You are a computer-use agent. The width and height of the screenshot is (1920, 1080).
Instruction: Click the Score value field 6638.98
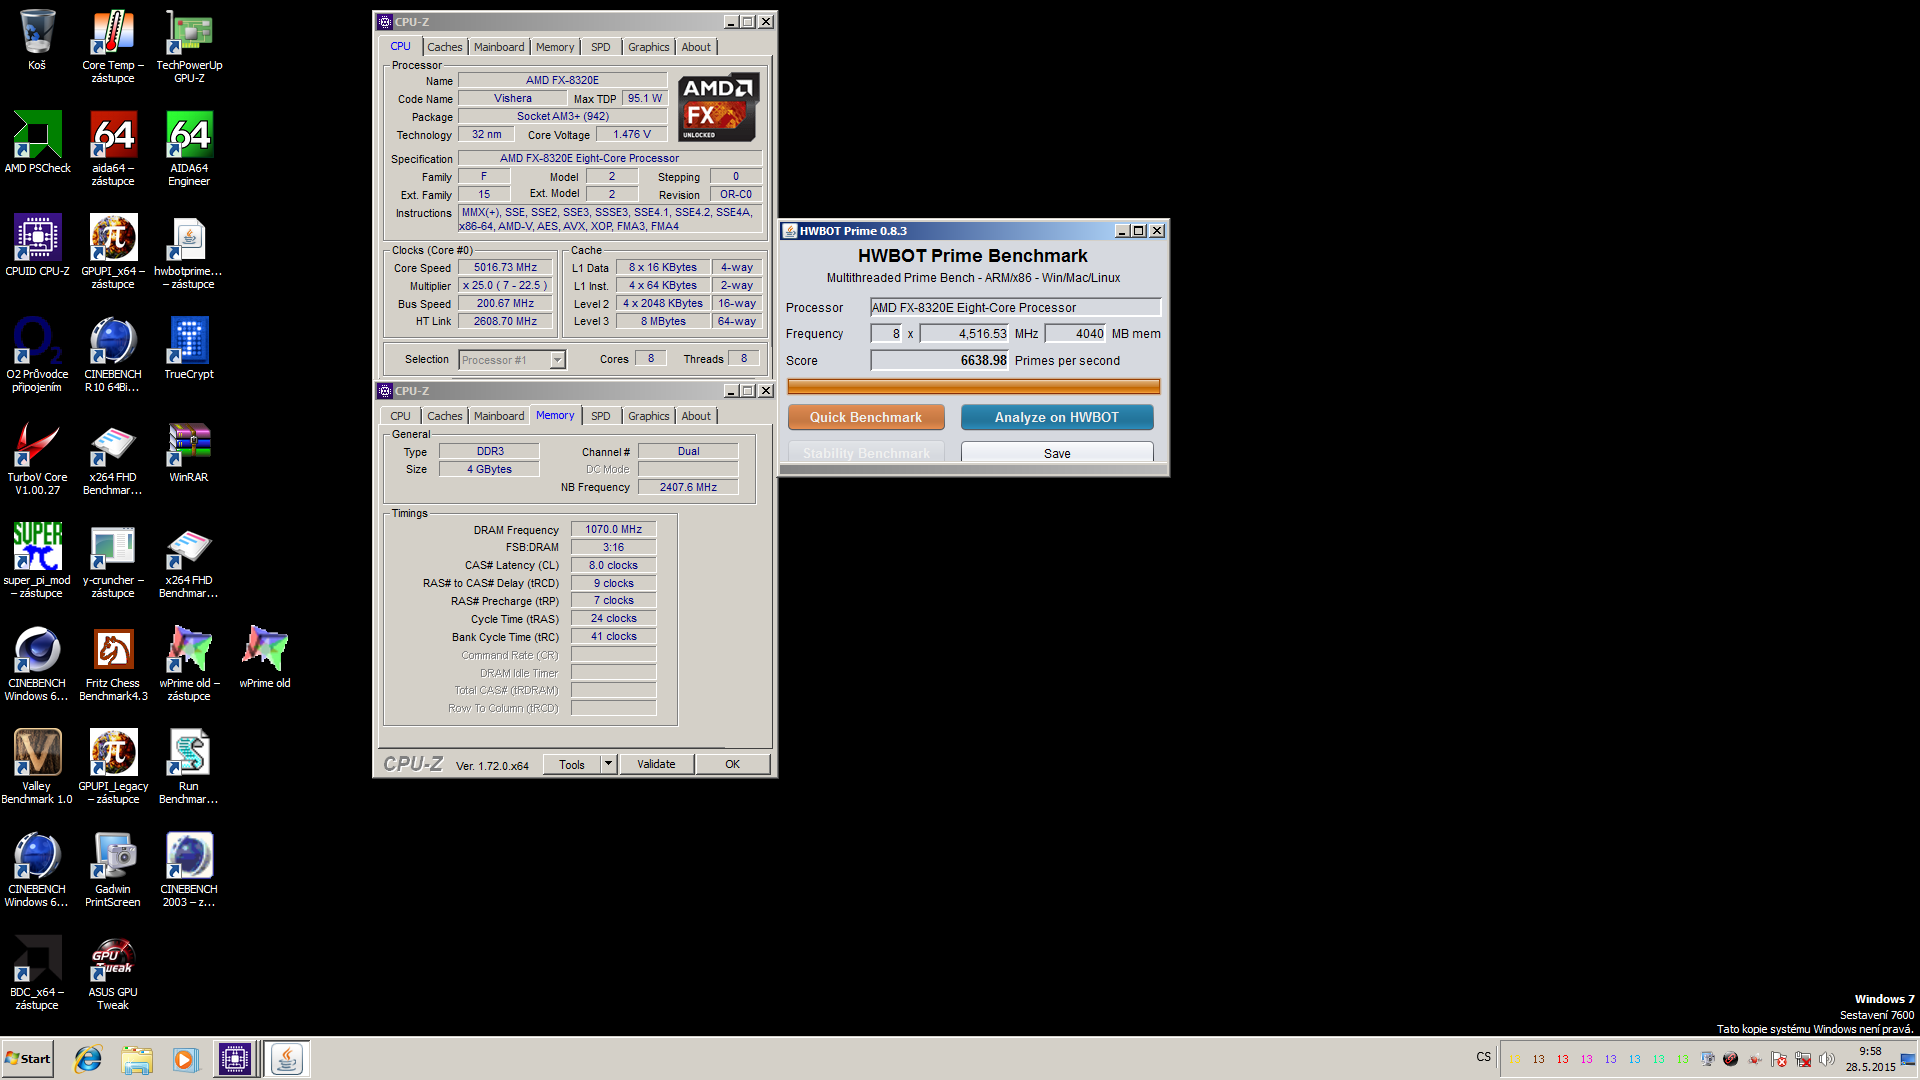point(940,360)
